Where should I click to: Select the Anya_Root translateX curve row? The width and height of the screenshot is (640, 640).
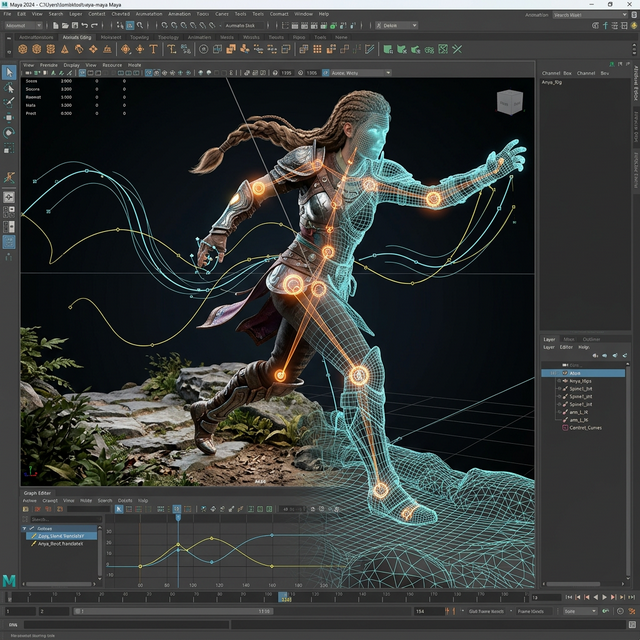point(61,544)
